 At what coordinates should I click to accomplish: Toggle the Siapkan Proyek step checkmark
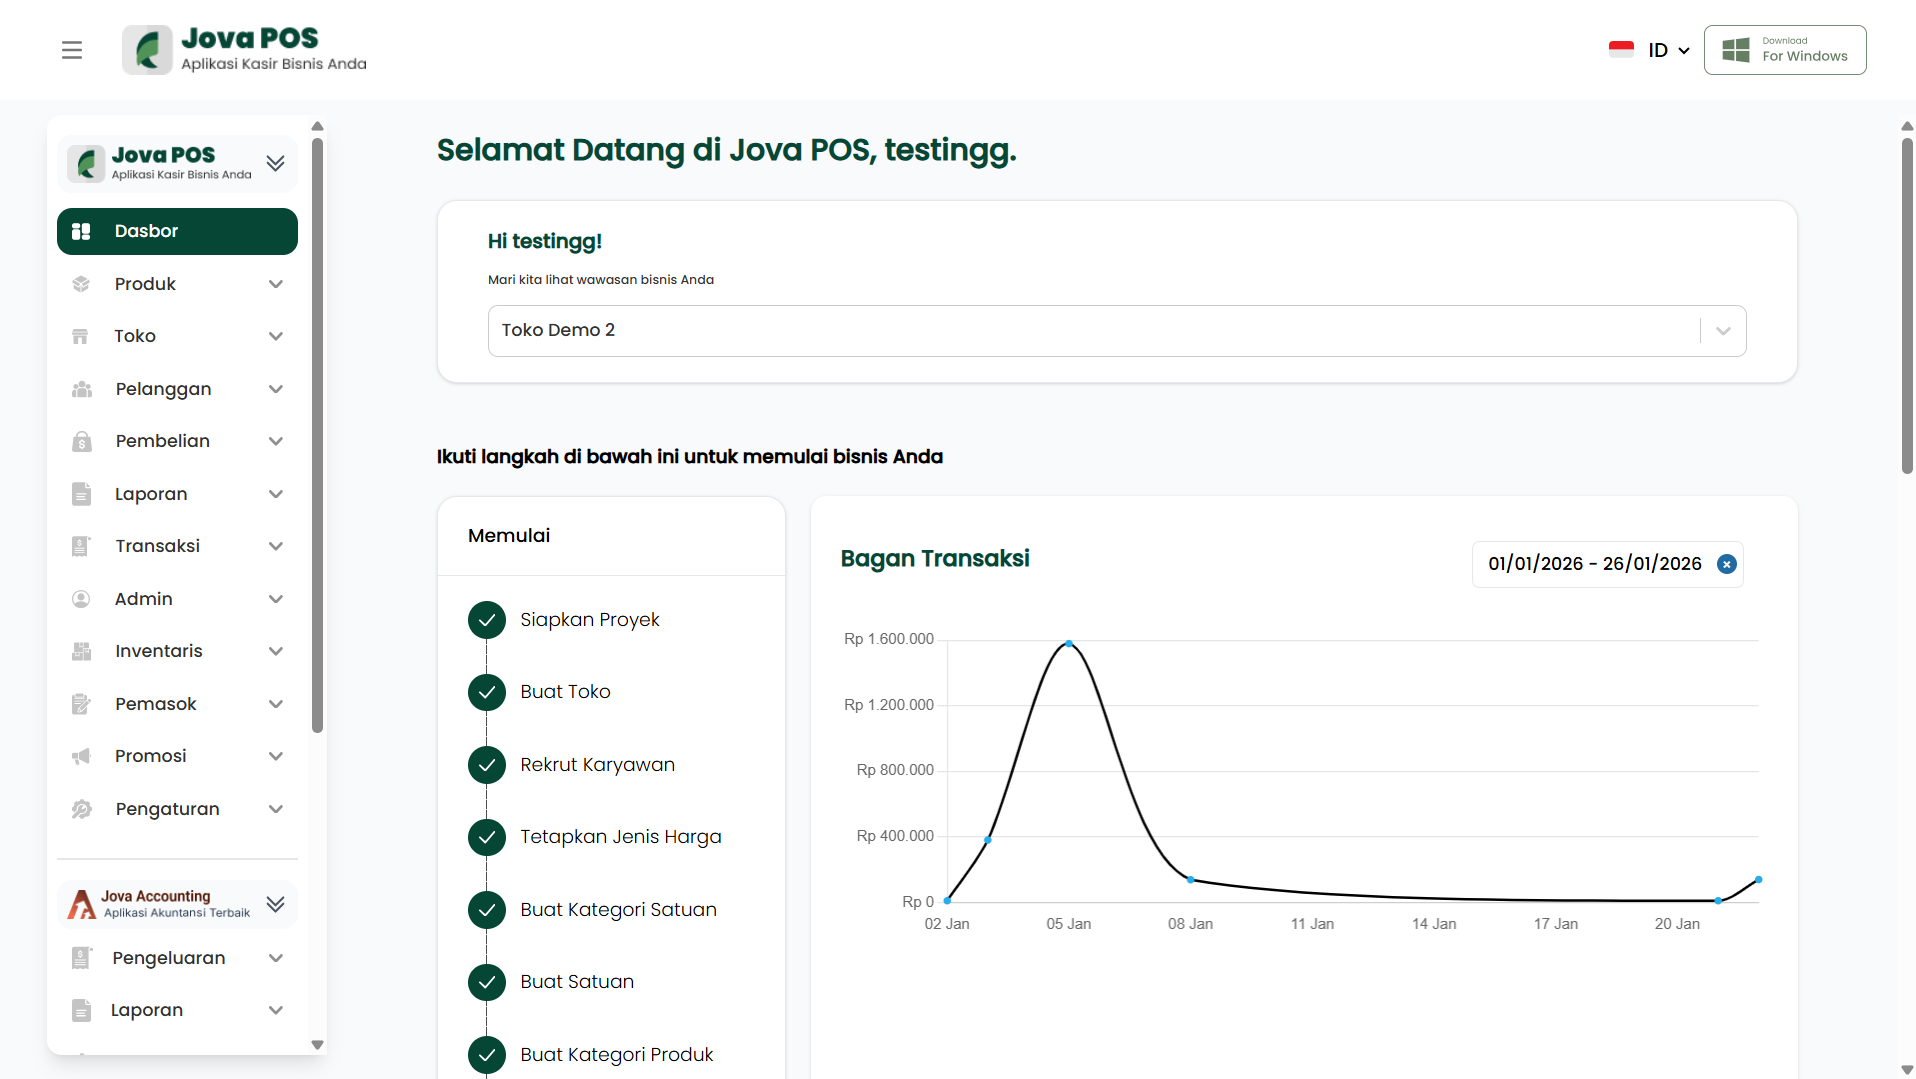[487, 620]
